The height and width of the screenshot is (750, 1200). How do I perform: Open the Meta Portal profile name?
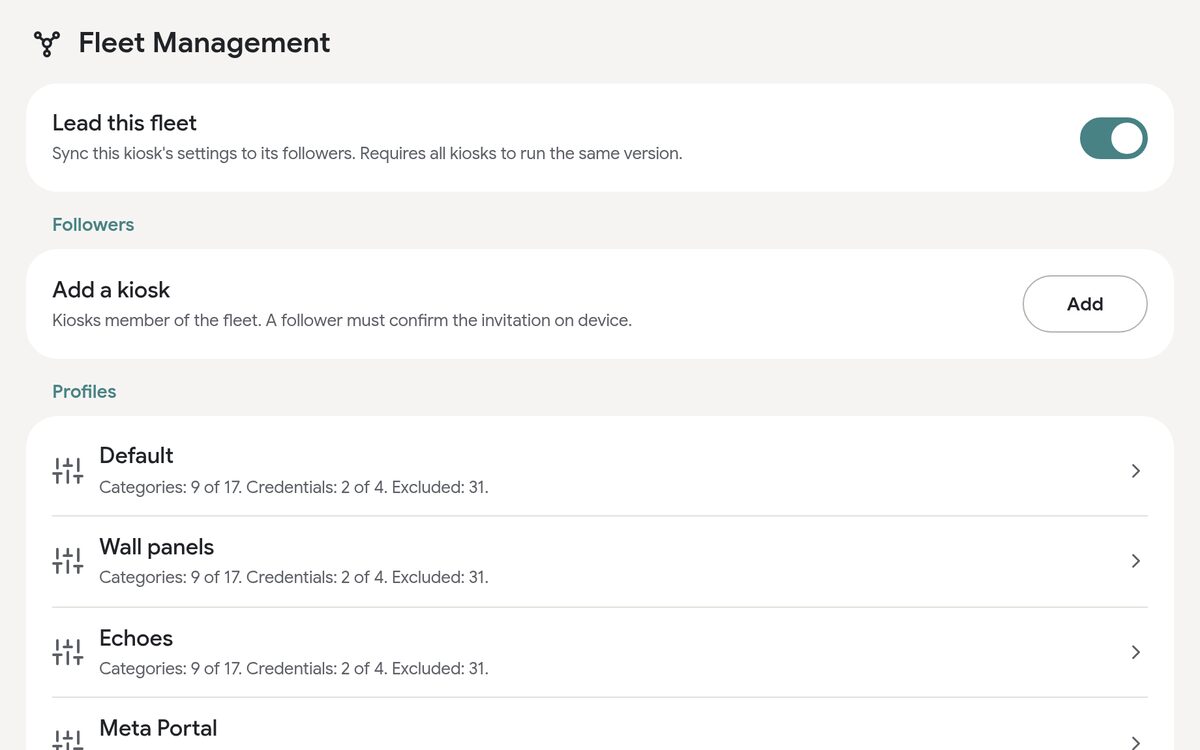(x=158, y=728)
